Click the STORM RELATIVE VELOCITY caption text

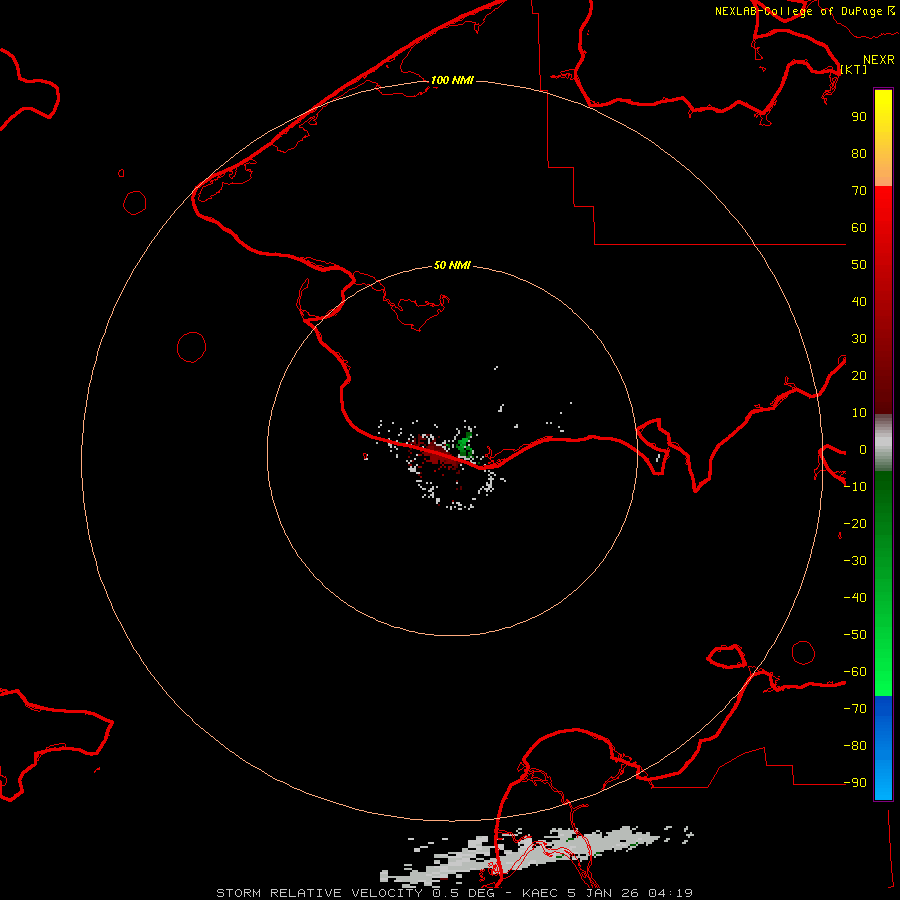tap(319, 893)
